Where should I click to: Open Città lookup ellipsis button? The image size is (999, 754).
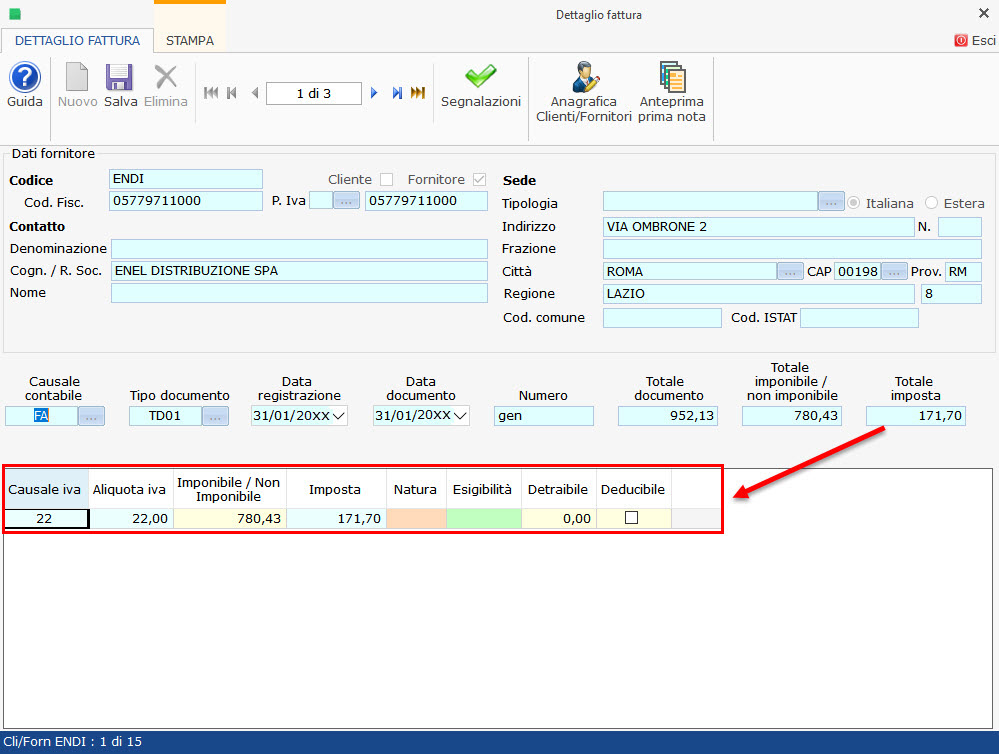pyautogui.click(x=790, y=272)
